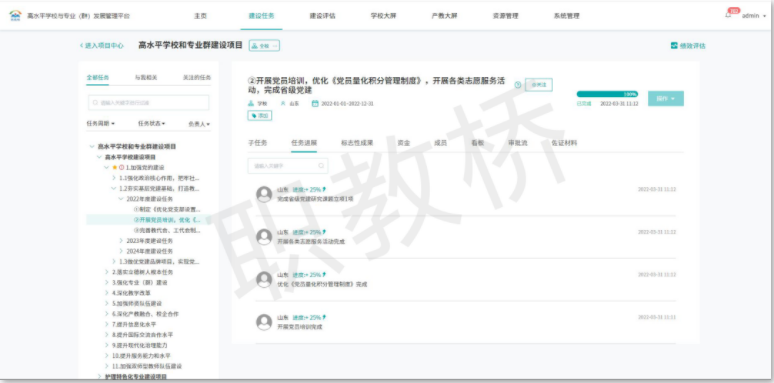Click the avatar beside 优化《党员量化积分管理制度》完成
The height and width of the screenshot is (383, 774).
pos(264,279)
